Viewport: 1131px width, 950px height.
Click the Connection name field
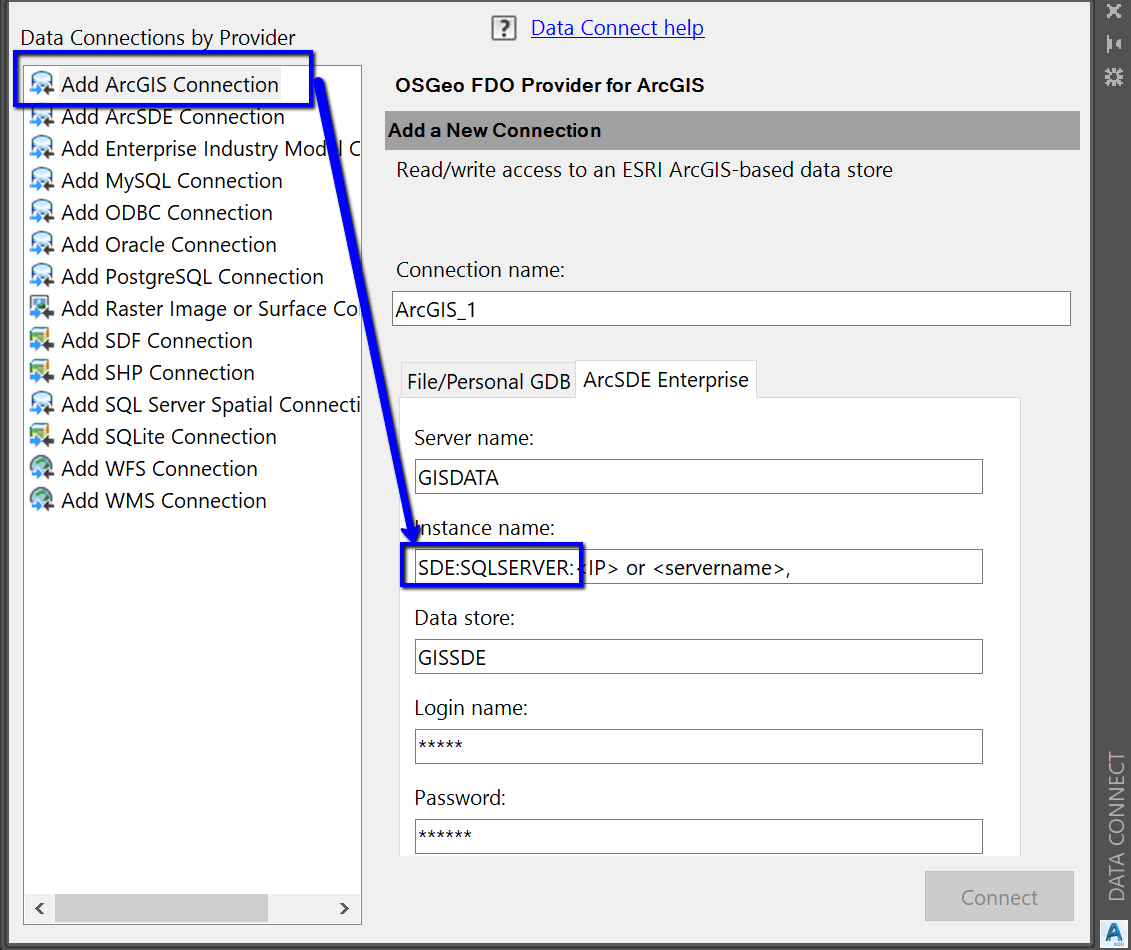[731, 309]
